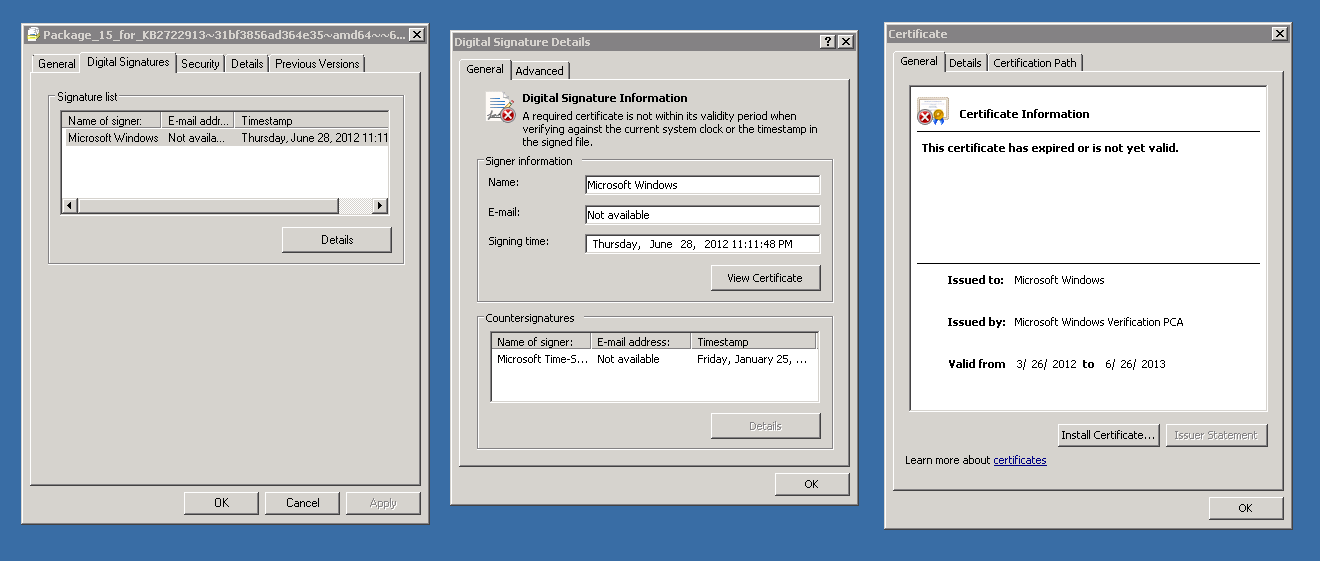The width and height of the screenshot is (1320, 561).
Task: Select the Digital Signatures tab
Action: click(128, 62)
